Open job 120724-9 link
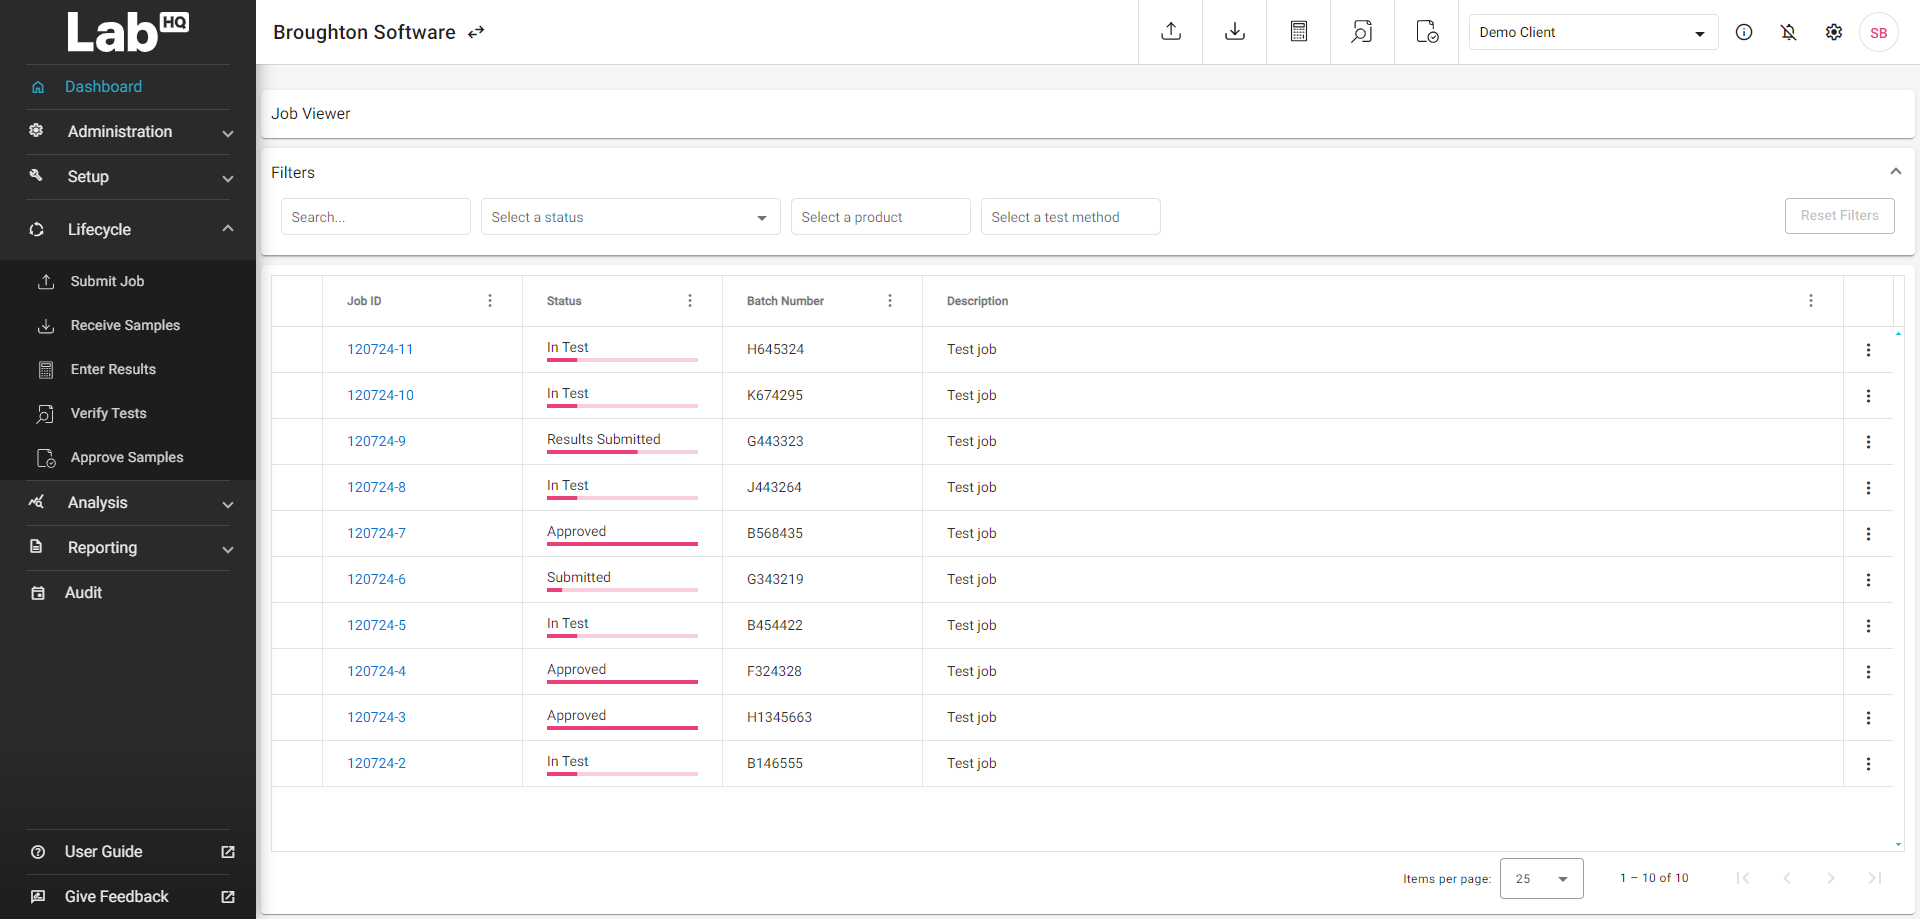Screen dimensions: 1920x919 (376, 441)
